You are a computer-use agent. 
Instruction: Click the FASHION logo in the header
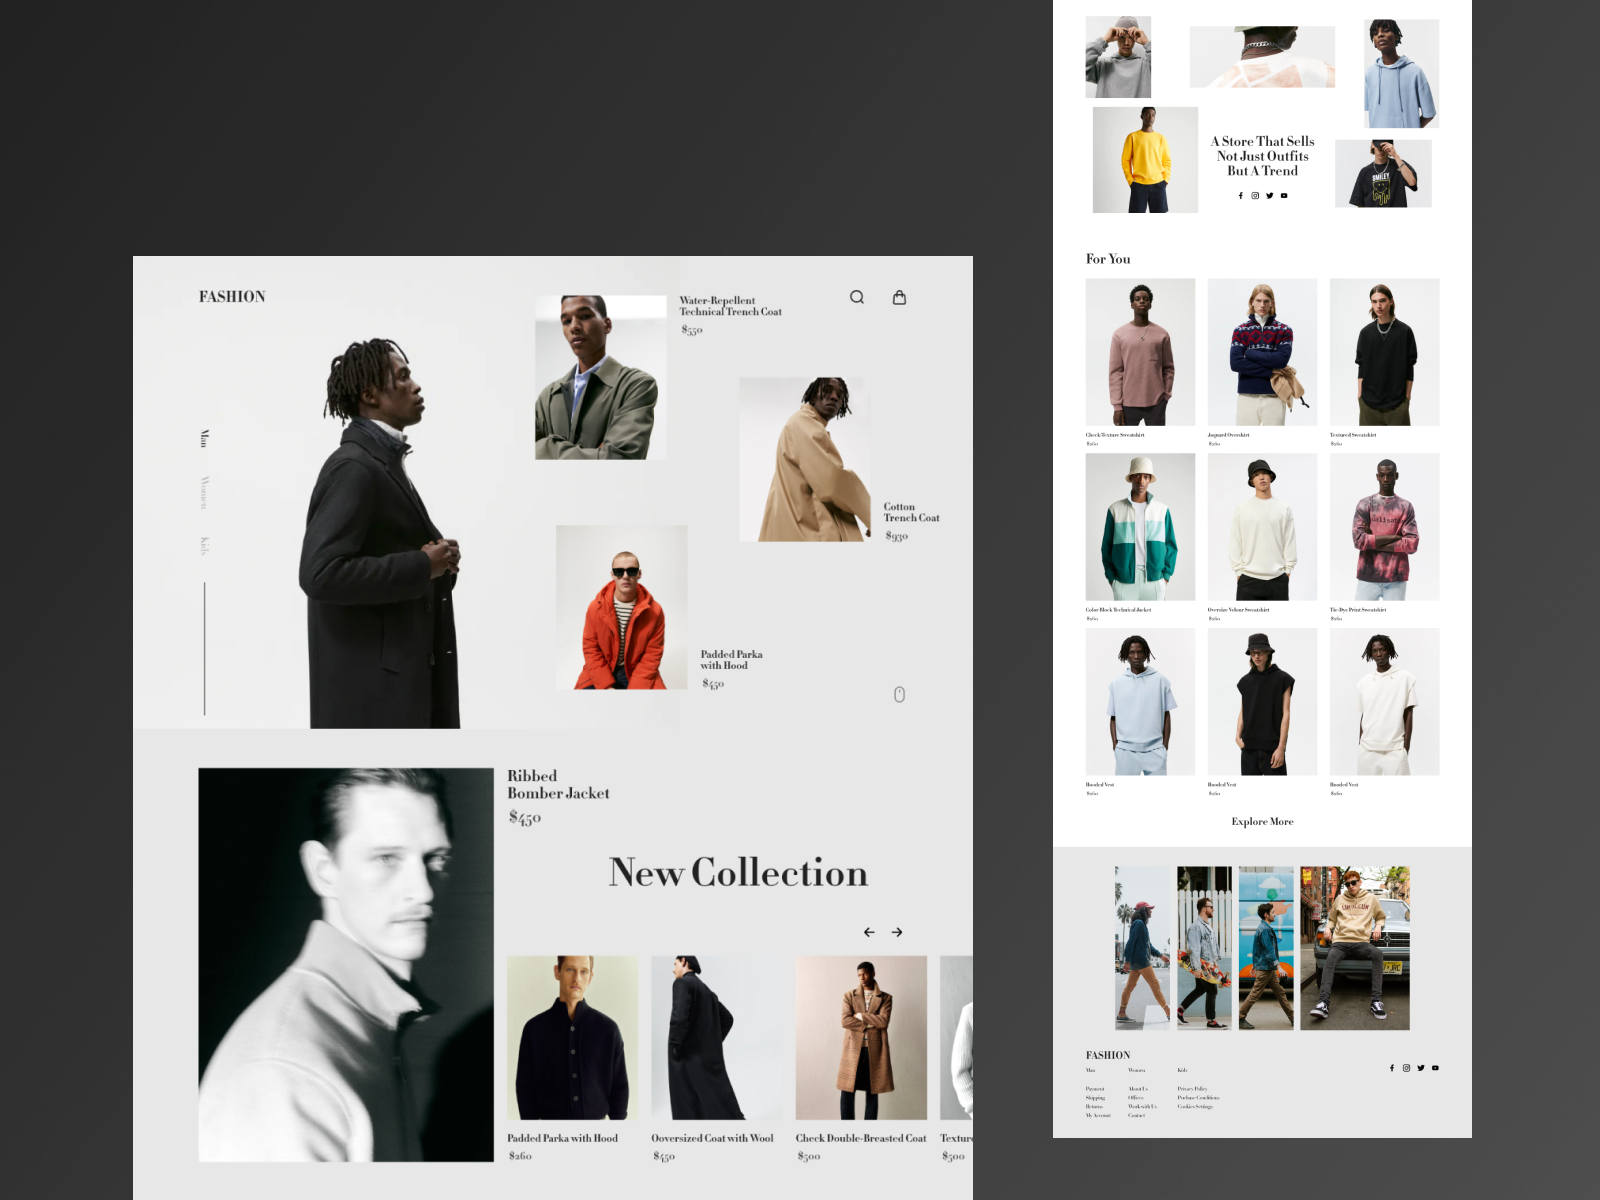[231, 296]
